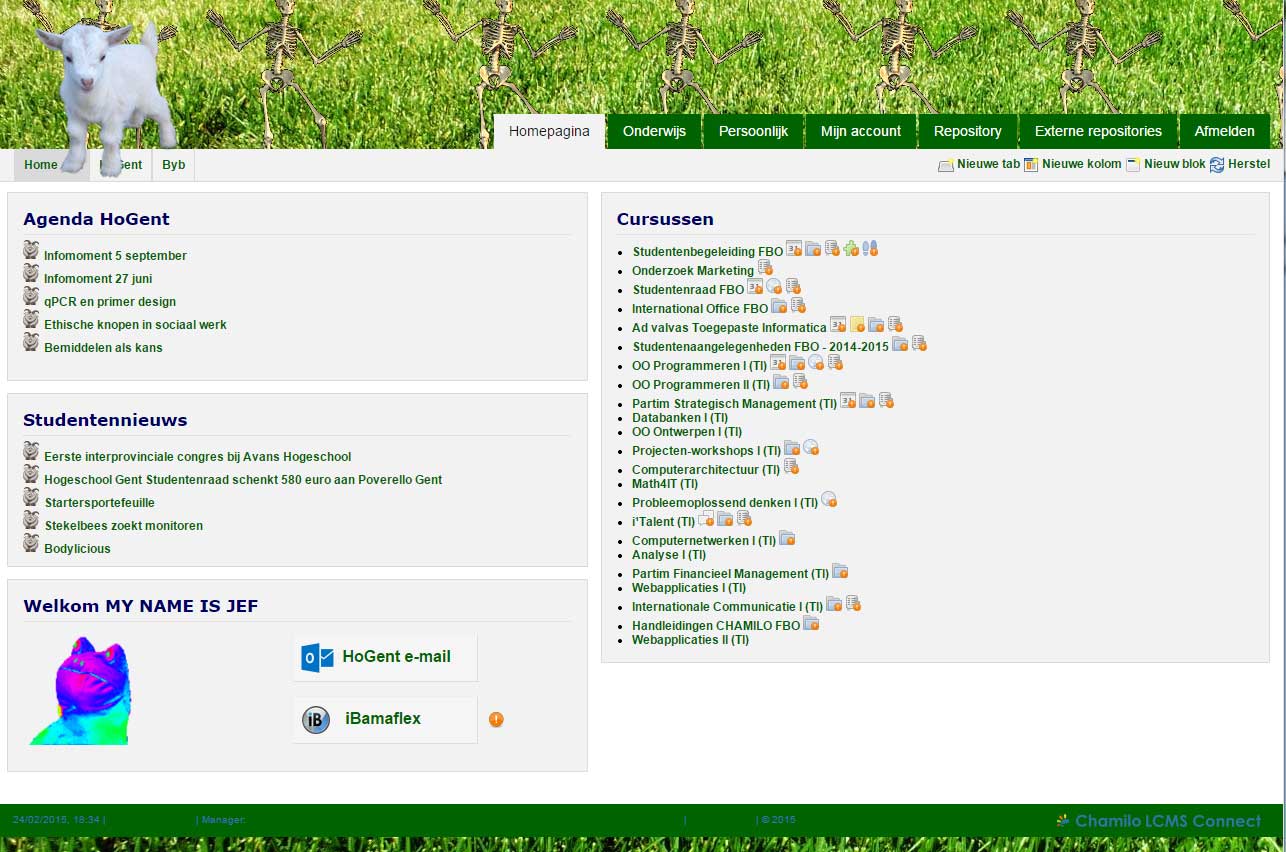Click the list icon beside Computerarchitectuur (TI)

[791, 466]
